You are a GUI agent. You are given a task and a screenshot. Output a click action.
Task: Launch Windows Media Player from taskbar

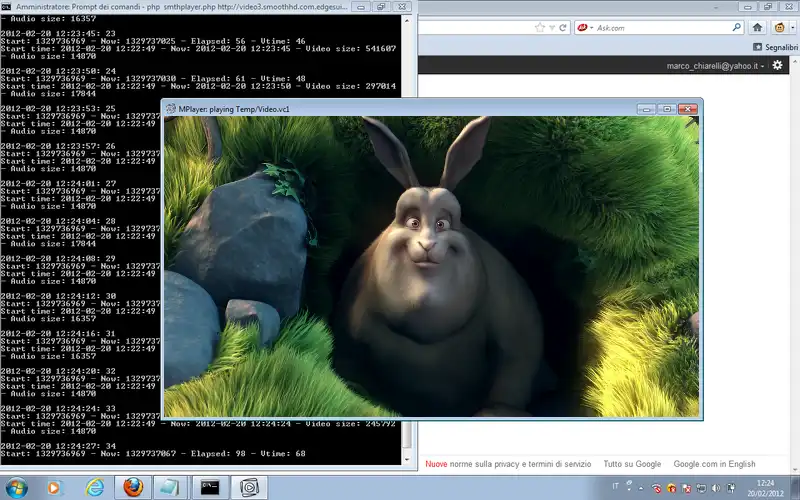tap(53, 488)
